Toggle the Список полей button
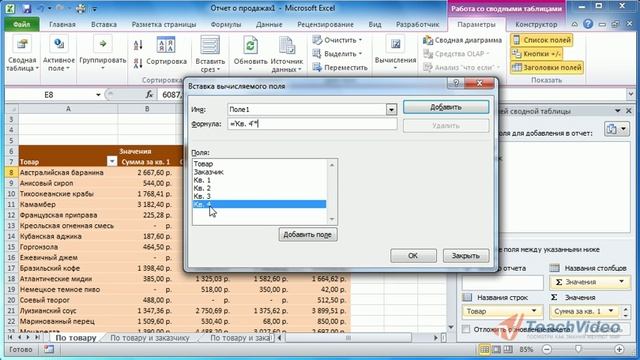The image size is (640, 360). click(541, 40)
